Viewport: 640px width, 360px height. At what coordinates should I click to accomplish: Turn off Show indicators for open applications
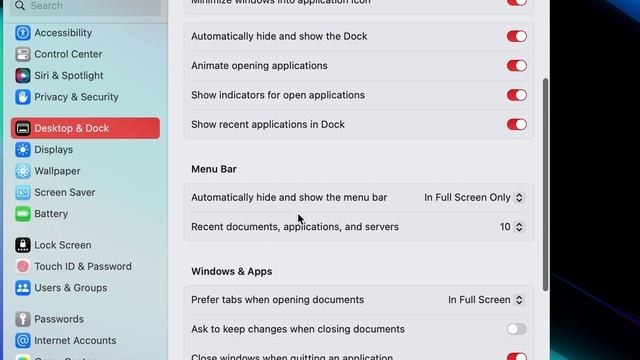coord(517,95)
